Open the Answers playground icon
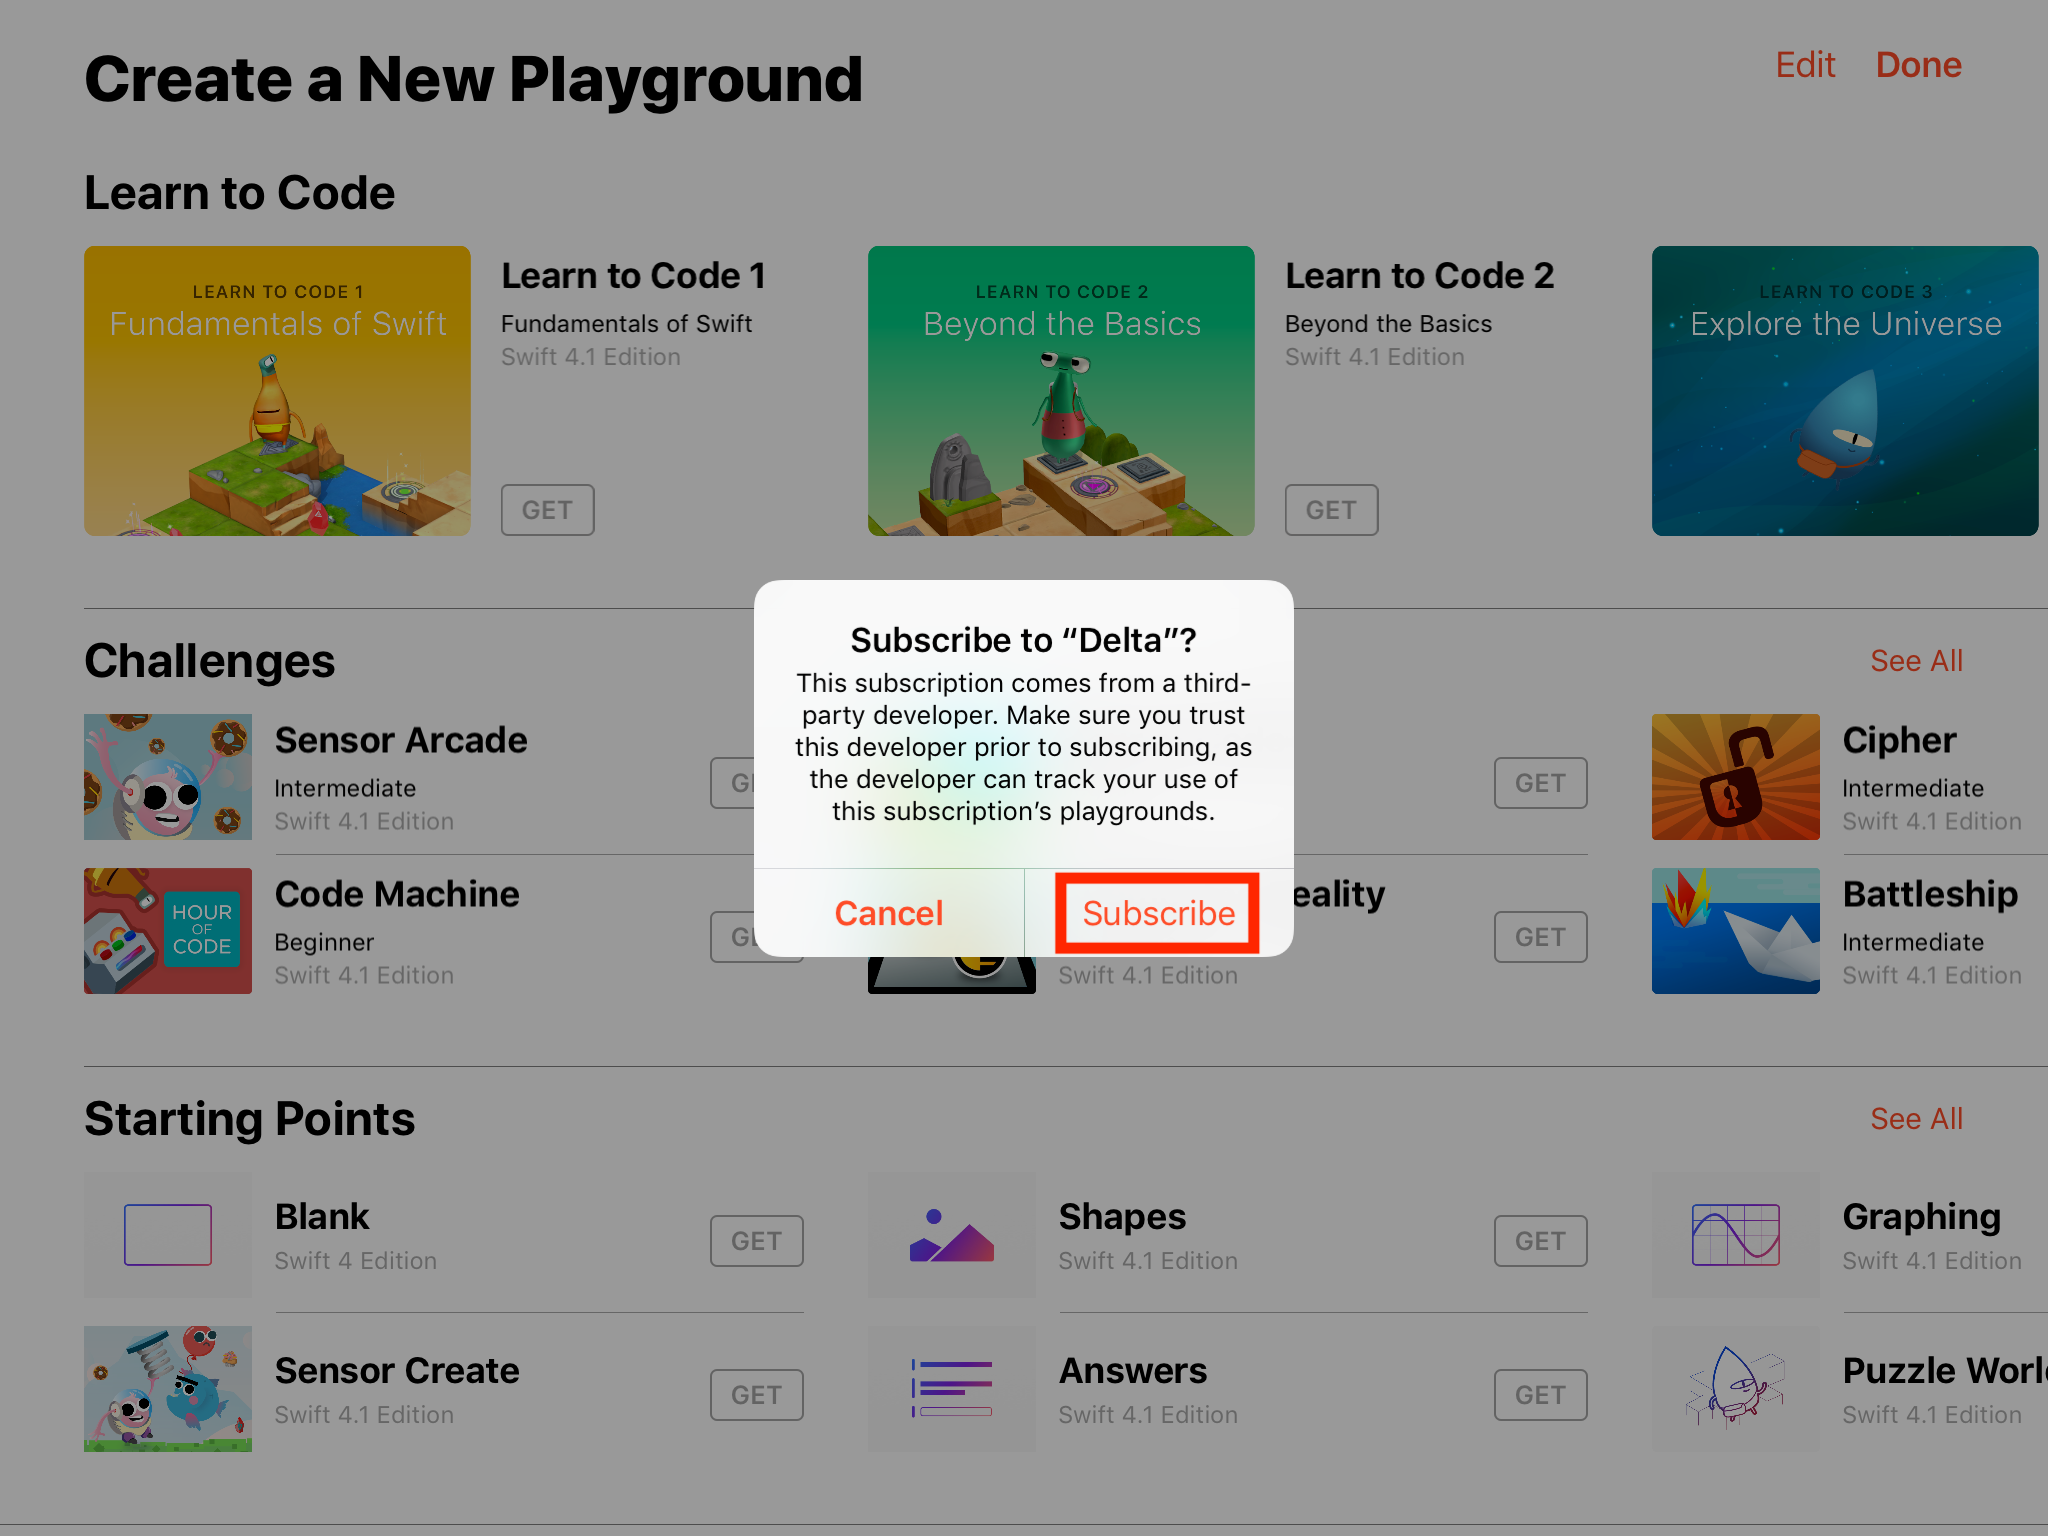2048x1536 pixels. click(x=952, y=1389)
